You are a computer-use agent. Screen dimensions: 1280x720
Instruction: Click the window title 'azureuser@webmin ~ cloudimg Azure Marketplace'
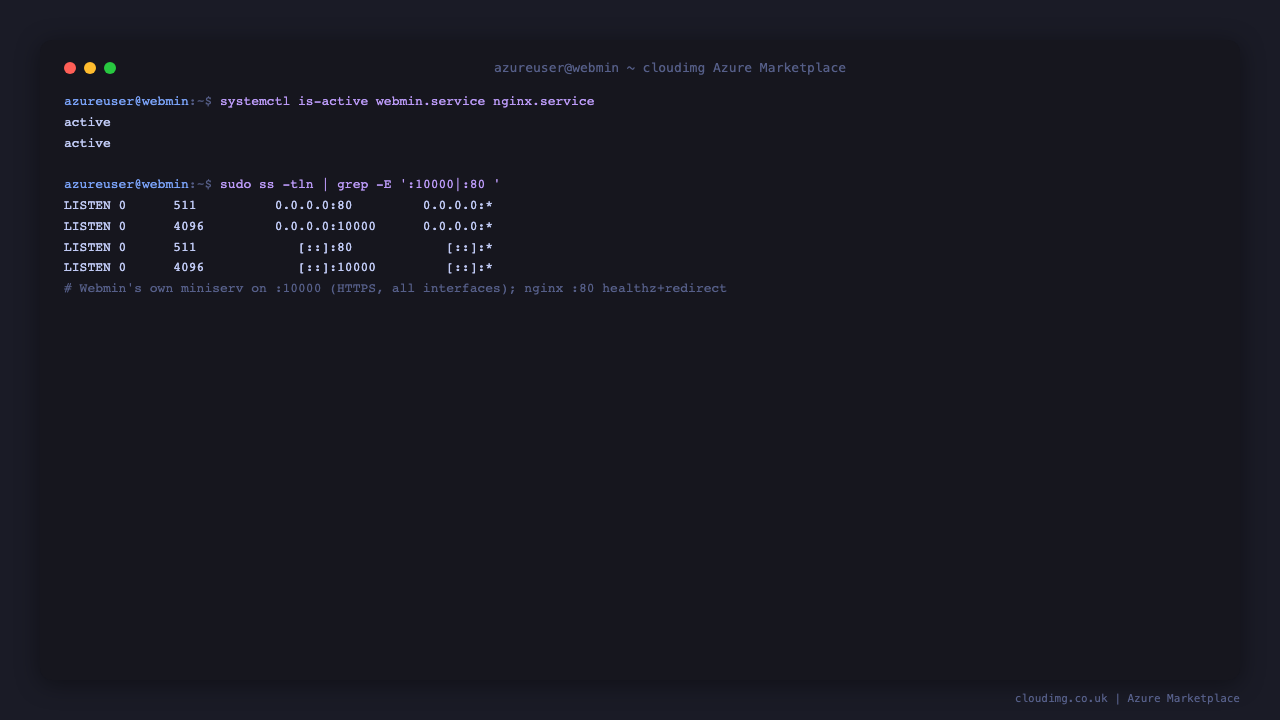coord(670,68)
